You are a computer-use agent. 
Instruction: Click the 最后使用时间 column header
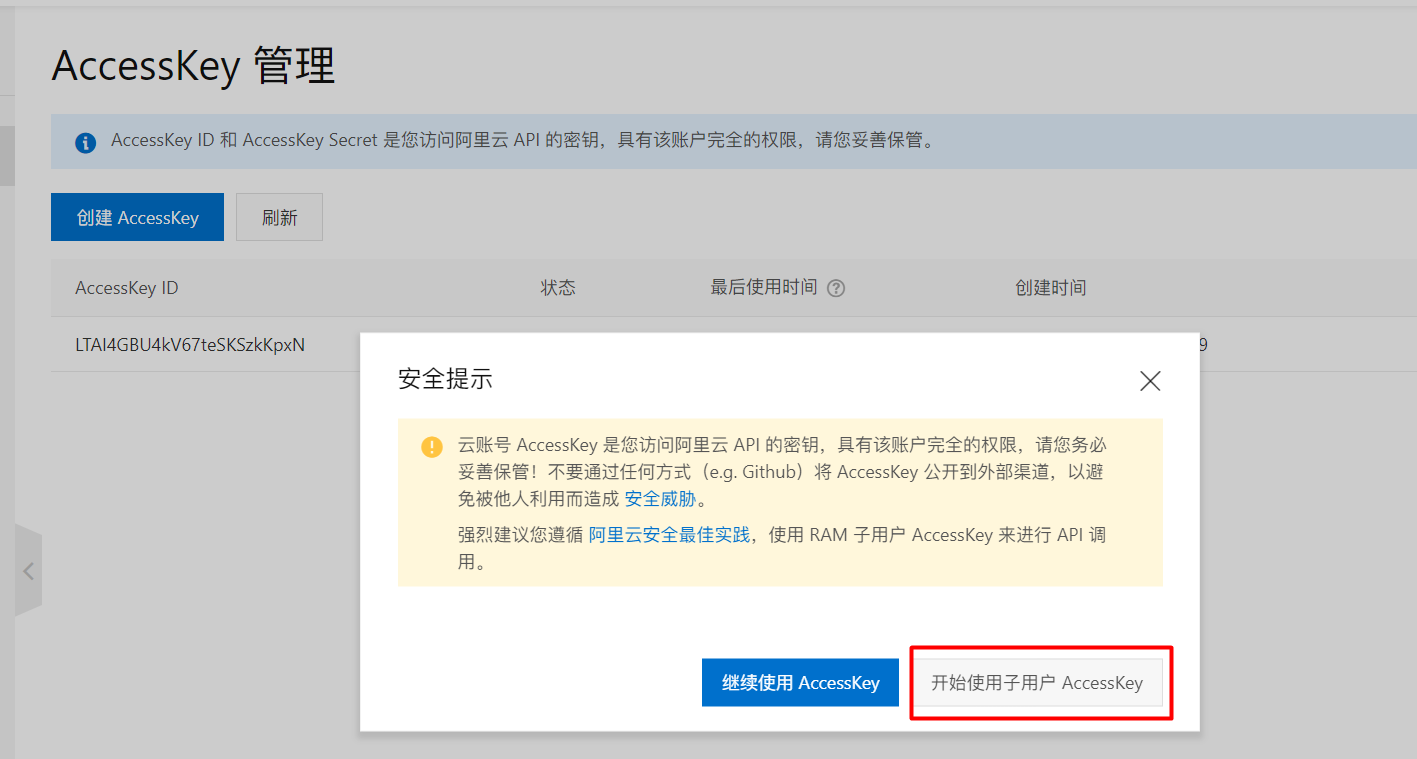(x=764, y=288)
